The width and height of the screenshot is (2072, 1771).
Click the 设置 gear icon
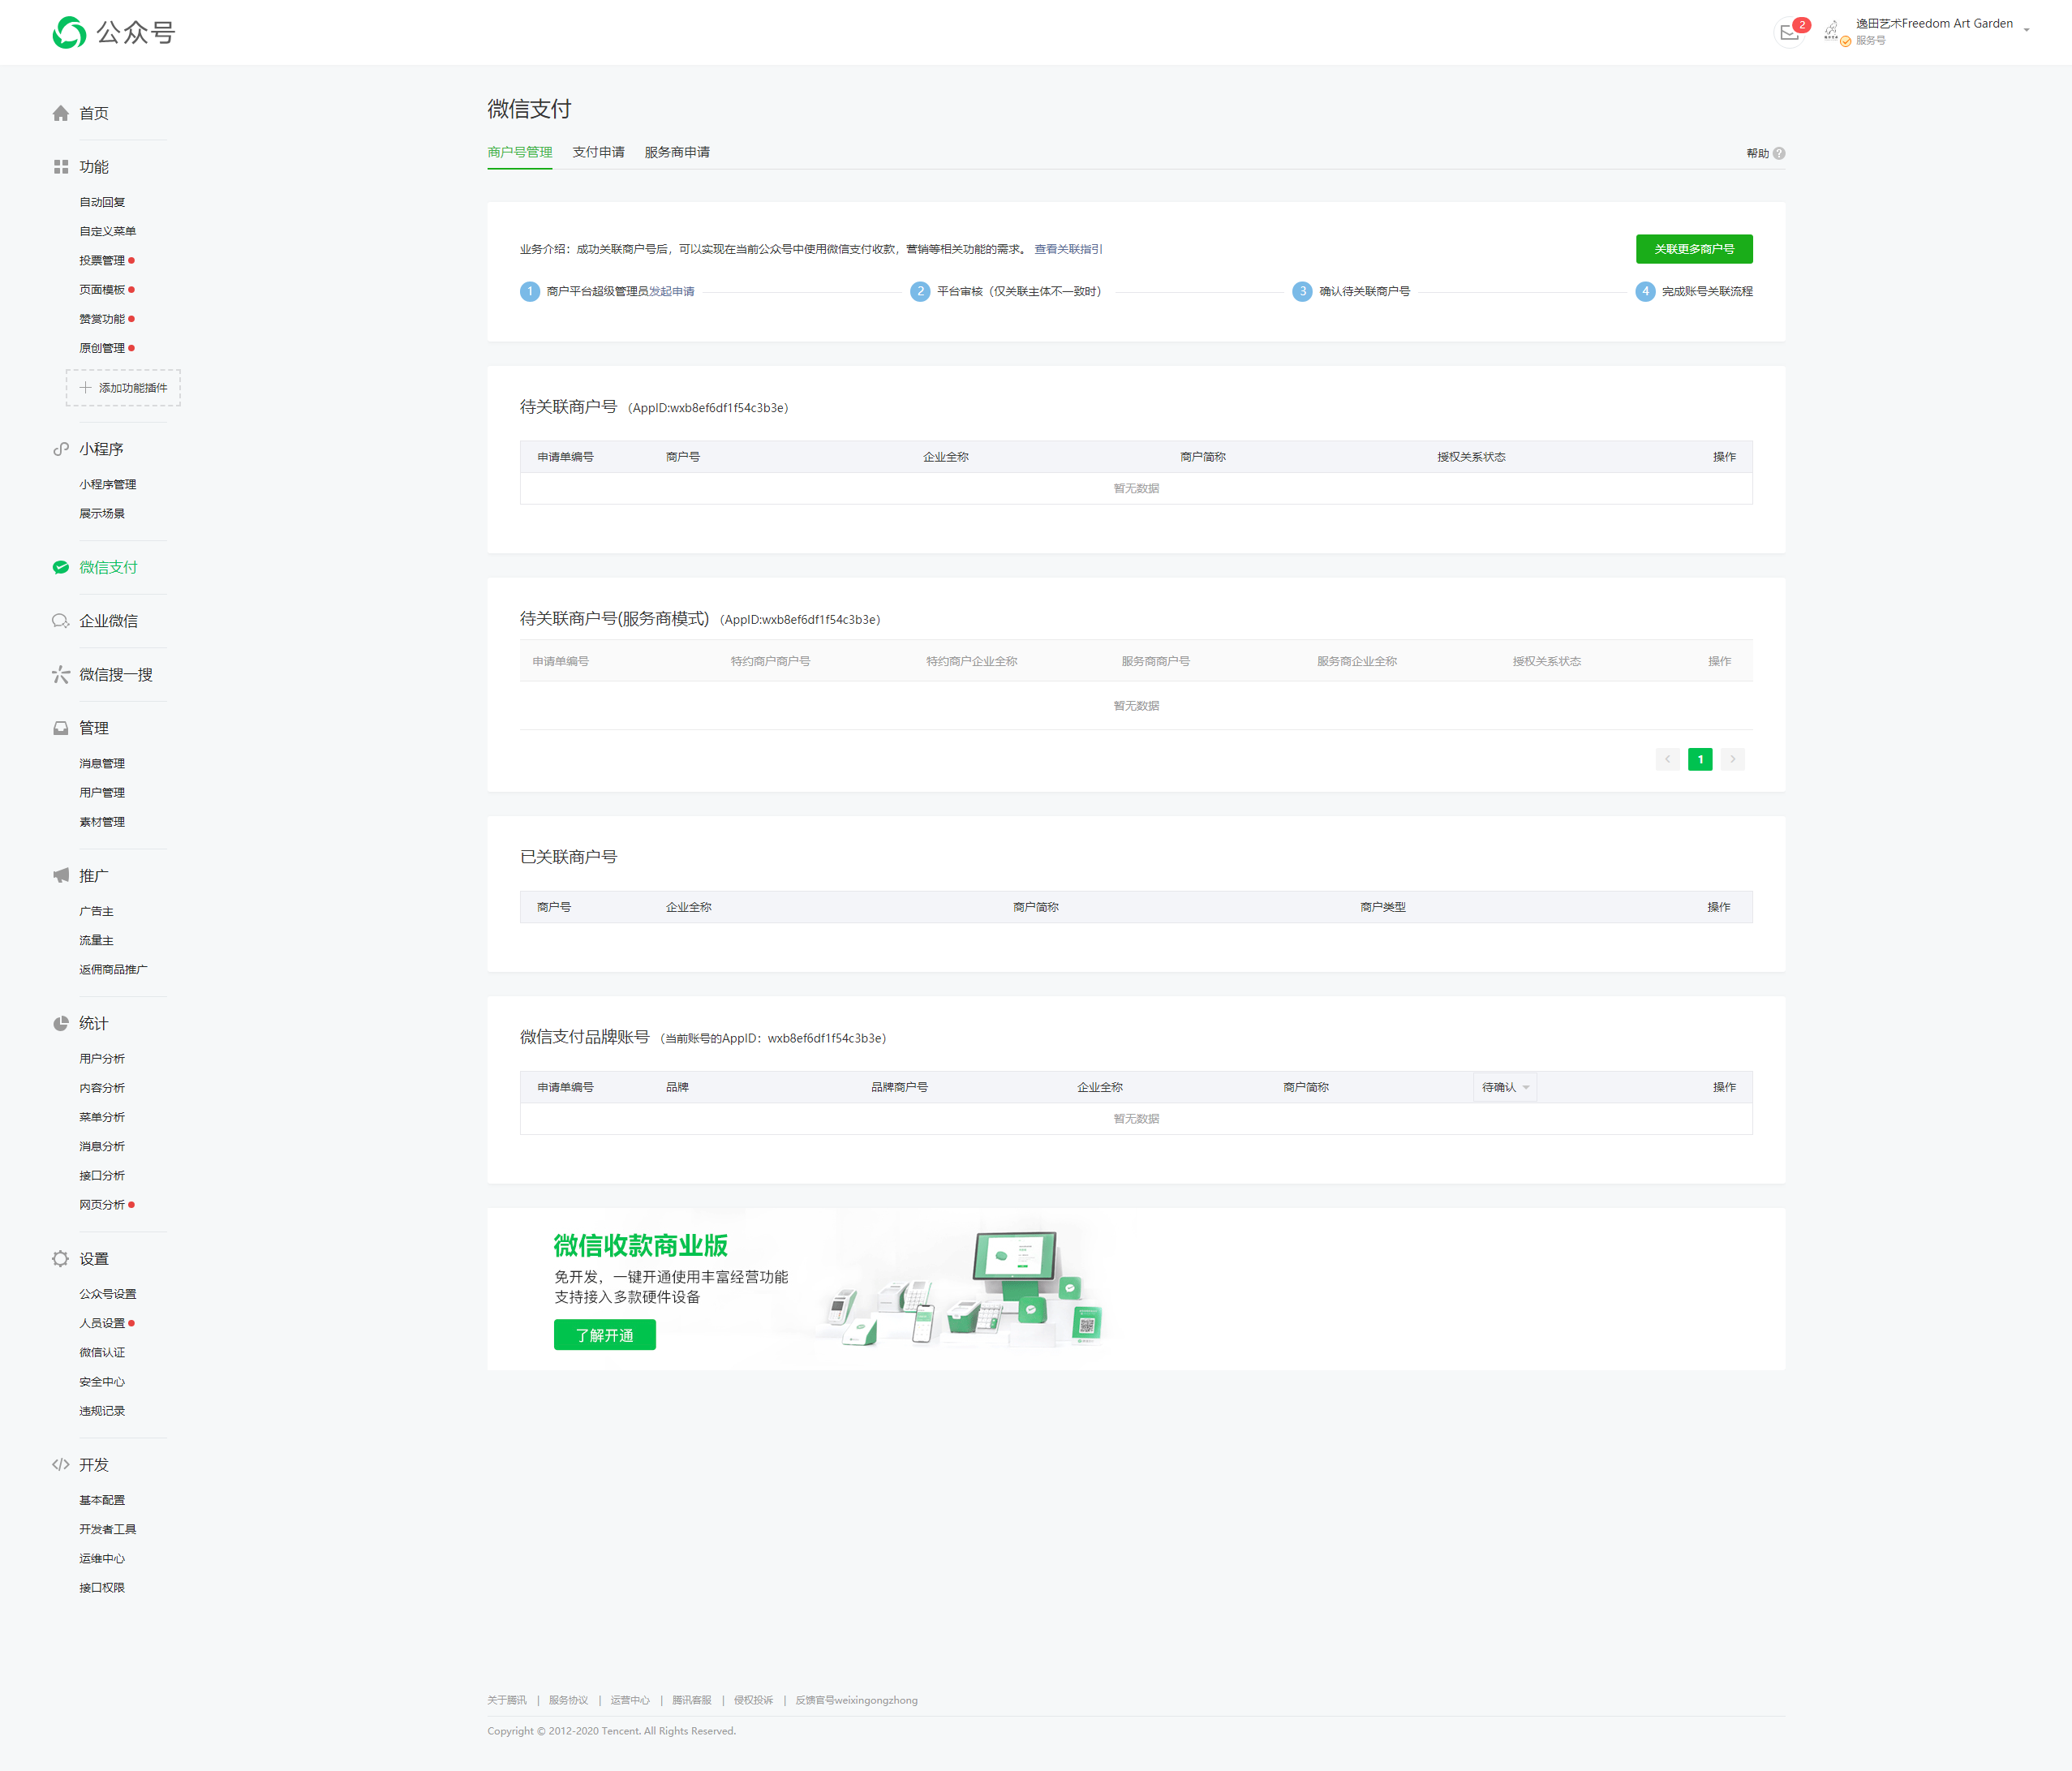[x=61, y=1259]
